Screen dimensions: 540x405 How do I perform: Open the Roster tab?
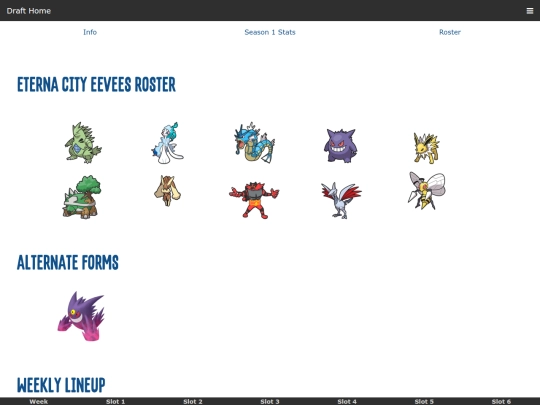(450, 32)
